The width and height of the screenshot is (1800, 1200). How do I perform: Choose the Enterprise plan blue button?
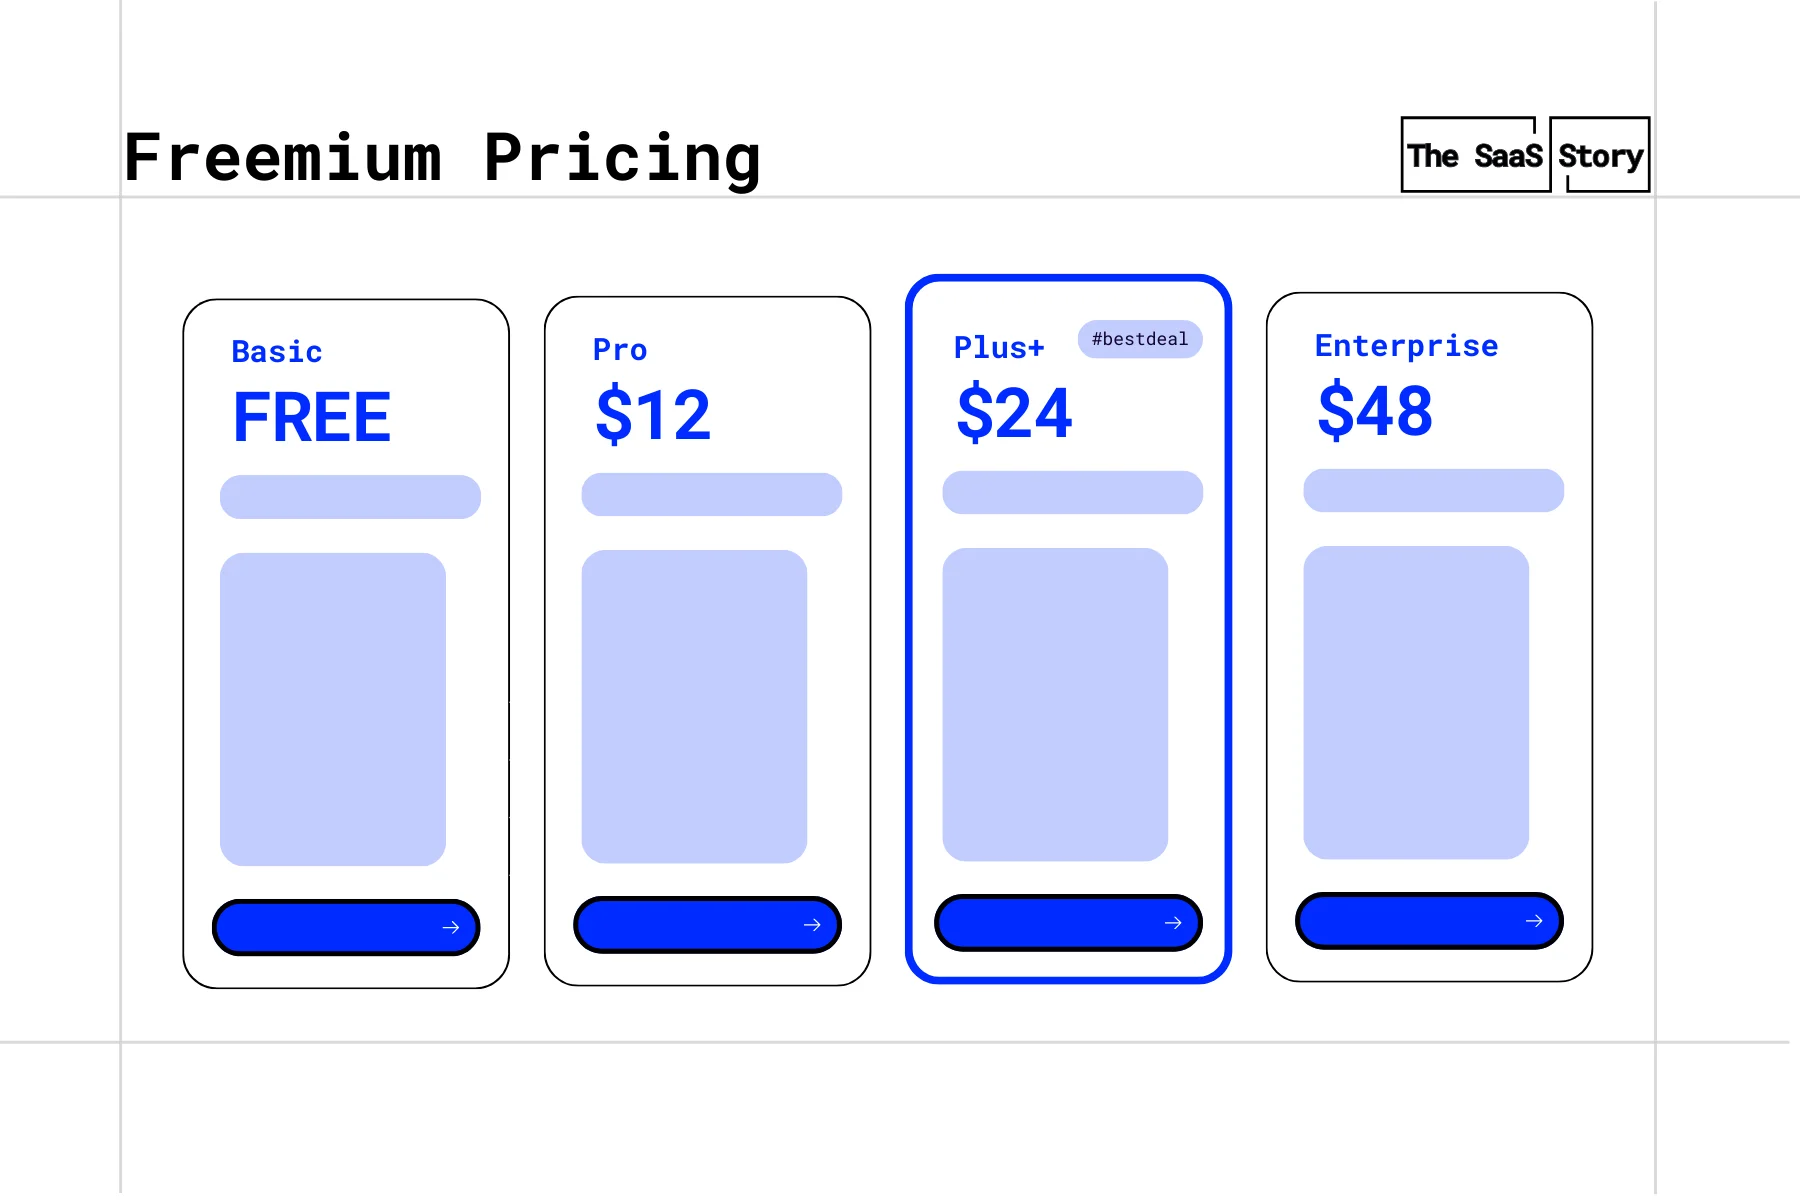pos(1429,921)
